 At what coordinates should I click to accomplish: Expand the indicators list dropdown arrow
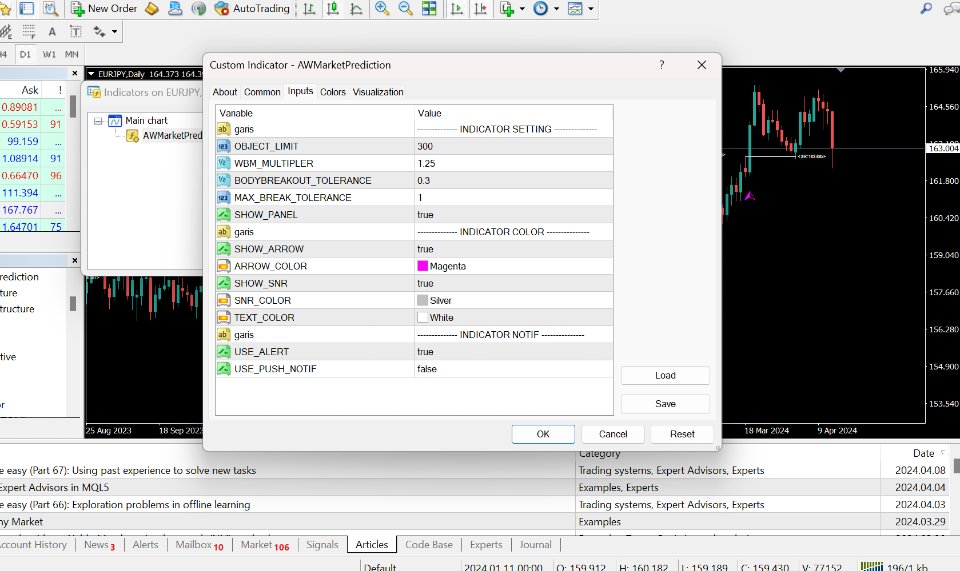522,9
